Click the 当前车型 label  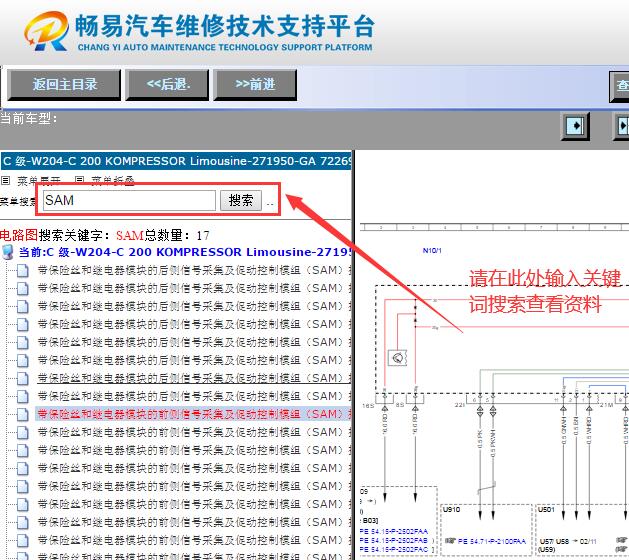[28, 119]
